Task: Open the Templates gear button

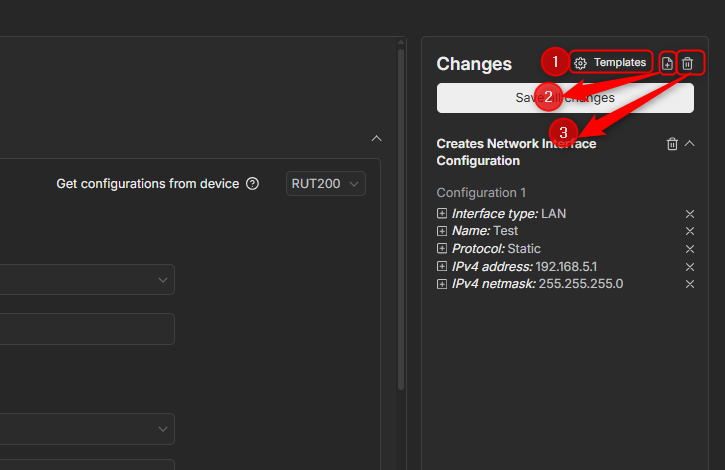Action: click(610, 63)
